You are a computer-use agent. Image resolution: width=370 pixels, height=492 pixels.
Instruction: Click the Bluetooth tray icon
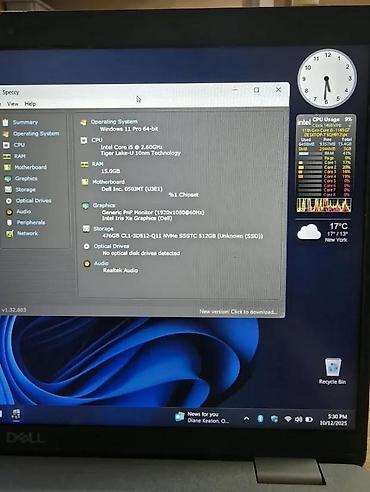coord(260,419)
